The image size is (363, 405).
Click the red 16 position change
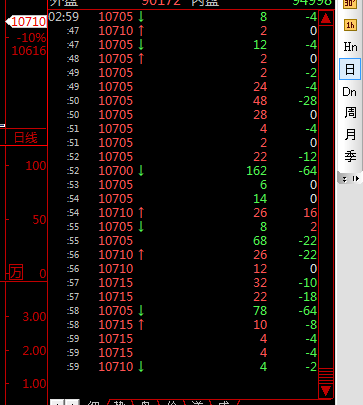click(310, 213)
